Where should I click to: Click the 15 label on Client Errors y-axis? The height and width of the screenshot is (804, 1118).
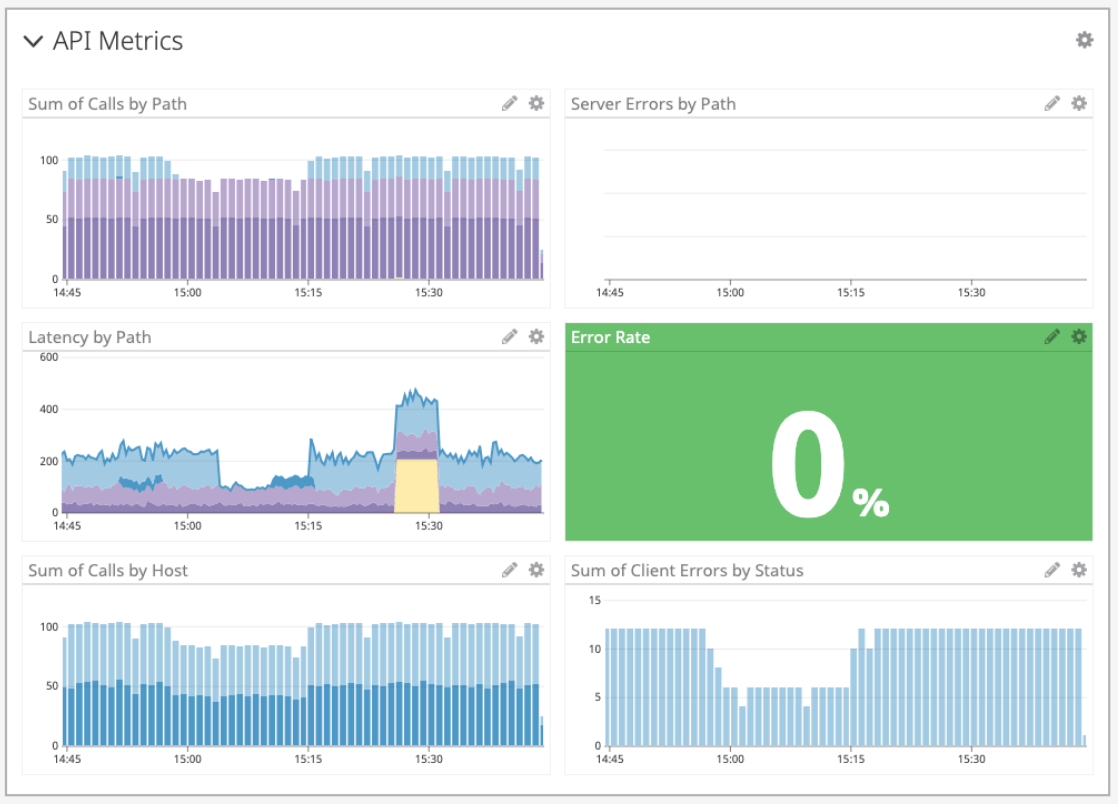[595, 600]
